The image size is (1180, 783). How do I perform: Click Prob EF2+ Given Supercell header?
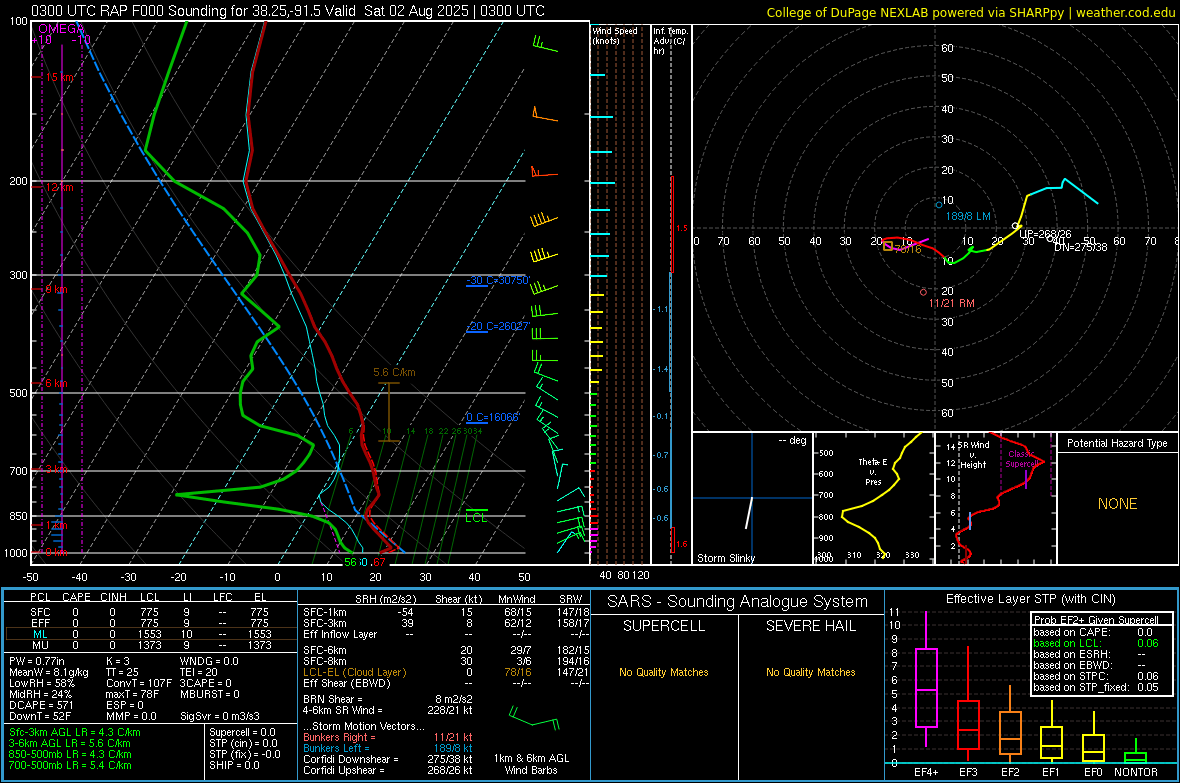[x=1096, y=620]
